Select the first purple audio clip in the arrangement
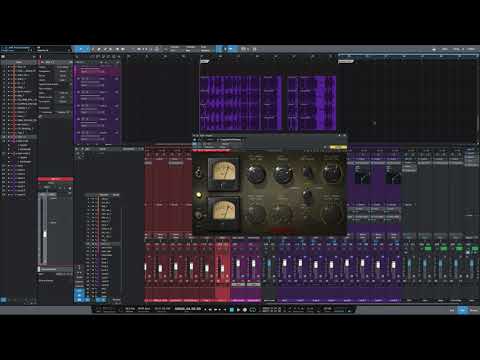This screenshot has height=360, width=480. tap(241, 103)
